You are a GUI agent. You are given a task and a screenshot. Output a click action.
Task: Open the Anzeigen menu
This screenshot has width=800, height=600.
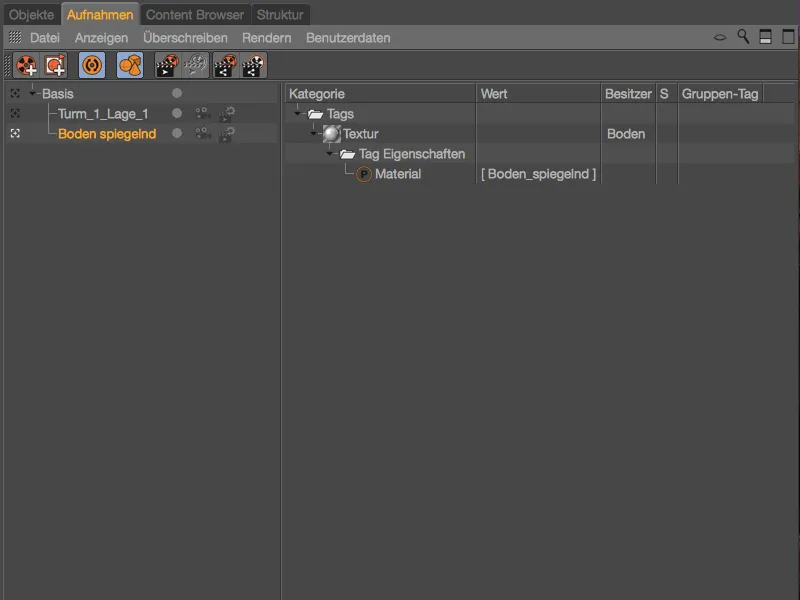[x=102, y=38]
